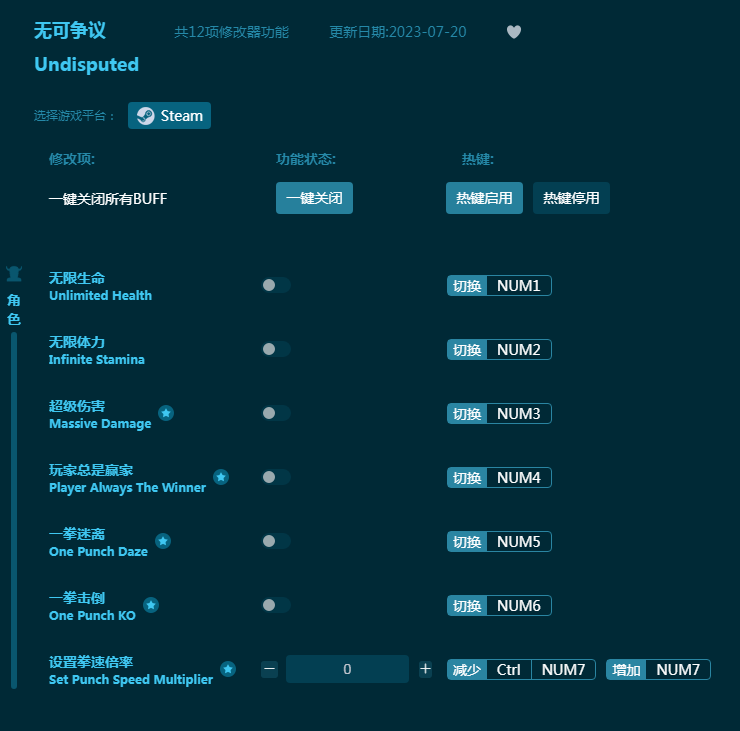
Task: Click the 热键停用 hotkey disable button
Action: coord(571,198)
